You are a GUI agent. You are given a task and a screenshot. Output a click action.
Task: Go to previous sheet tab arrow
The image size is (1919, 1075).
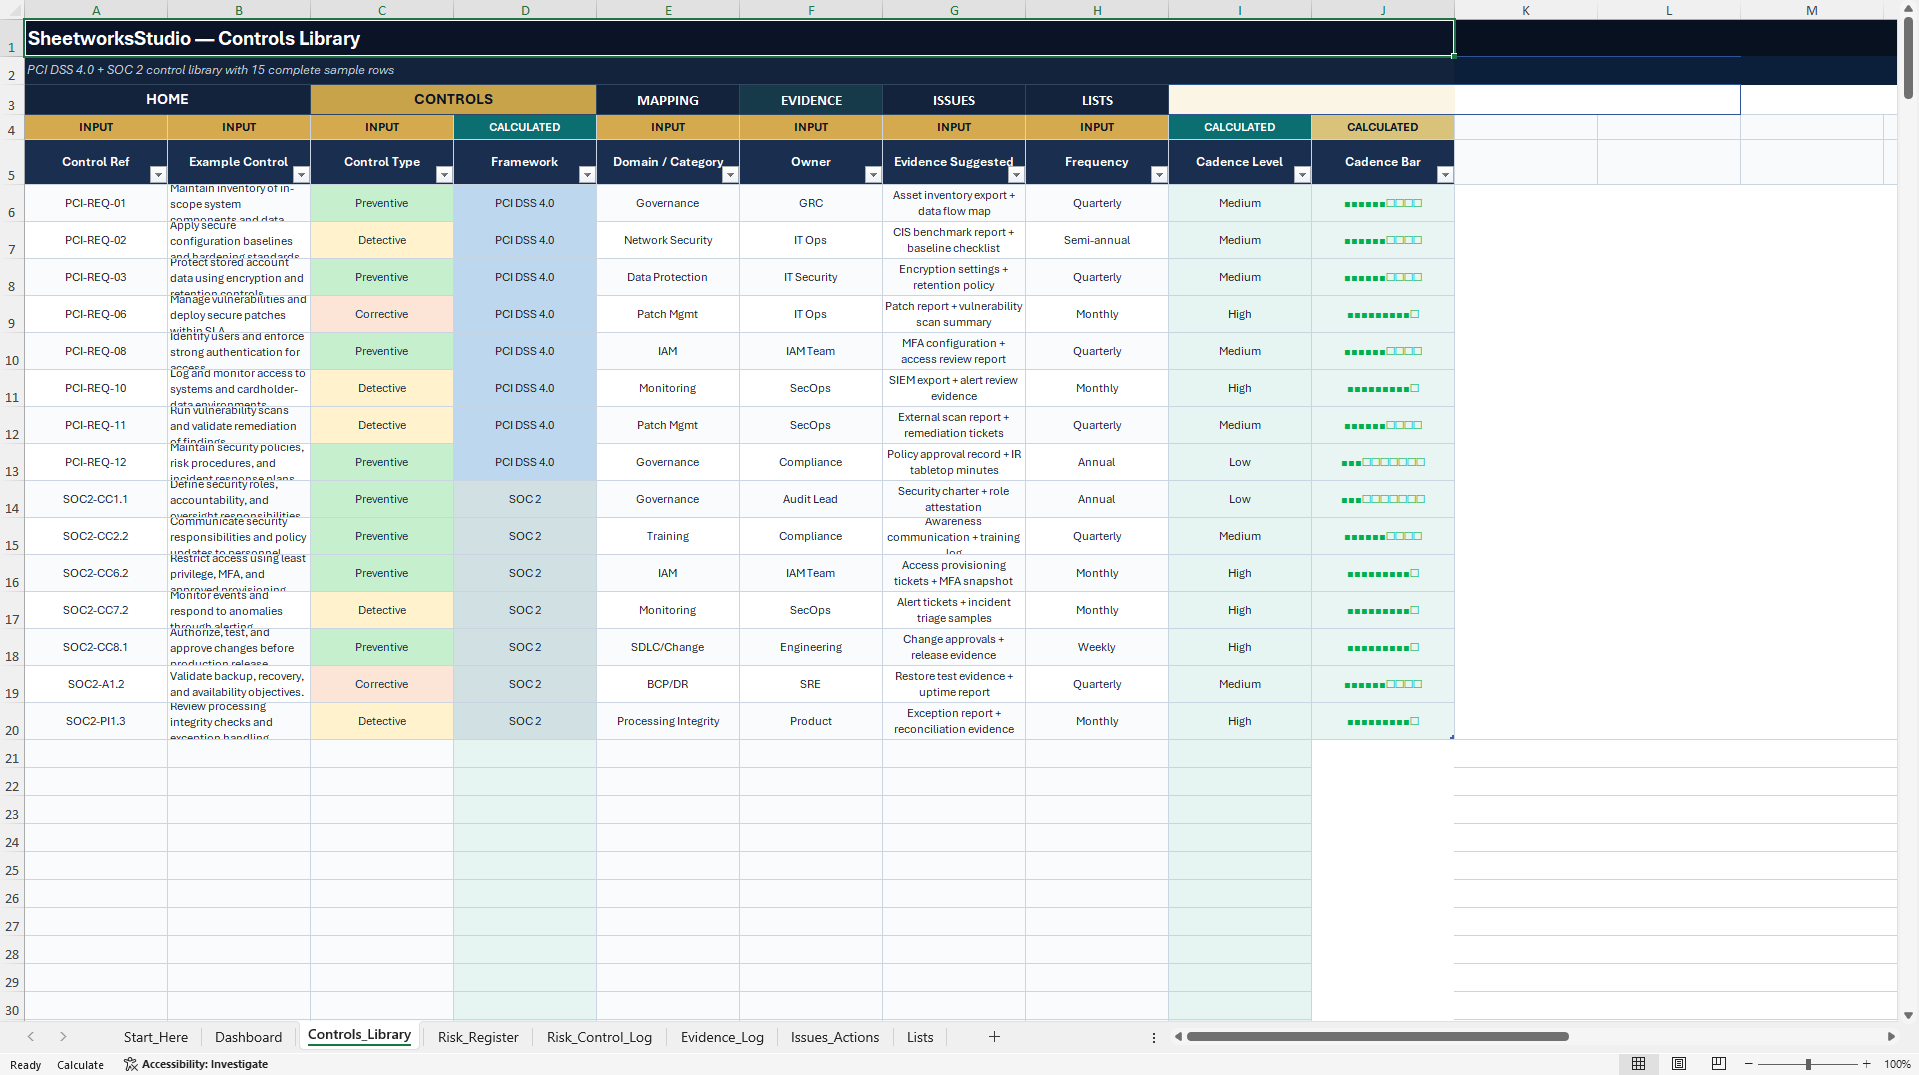pyautogui.click(x=31, y=1037)
